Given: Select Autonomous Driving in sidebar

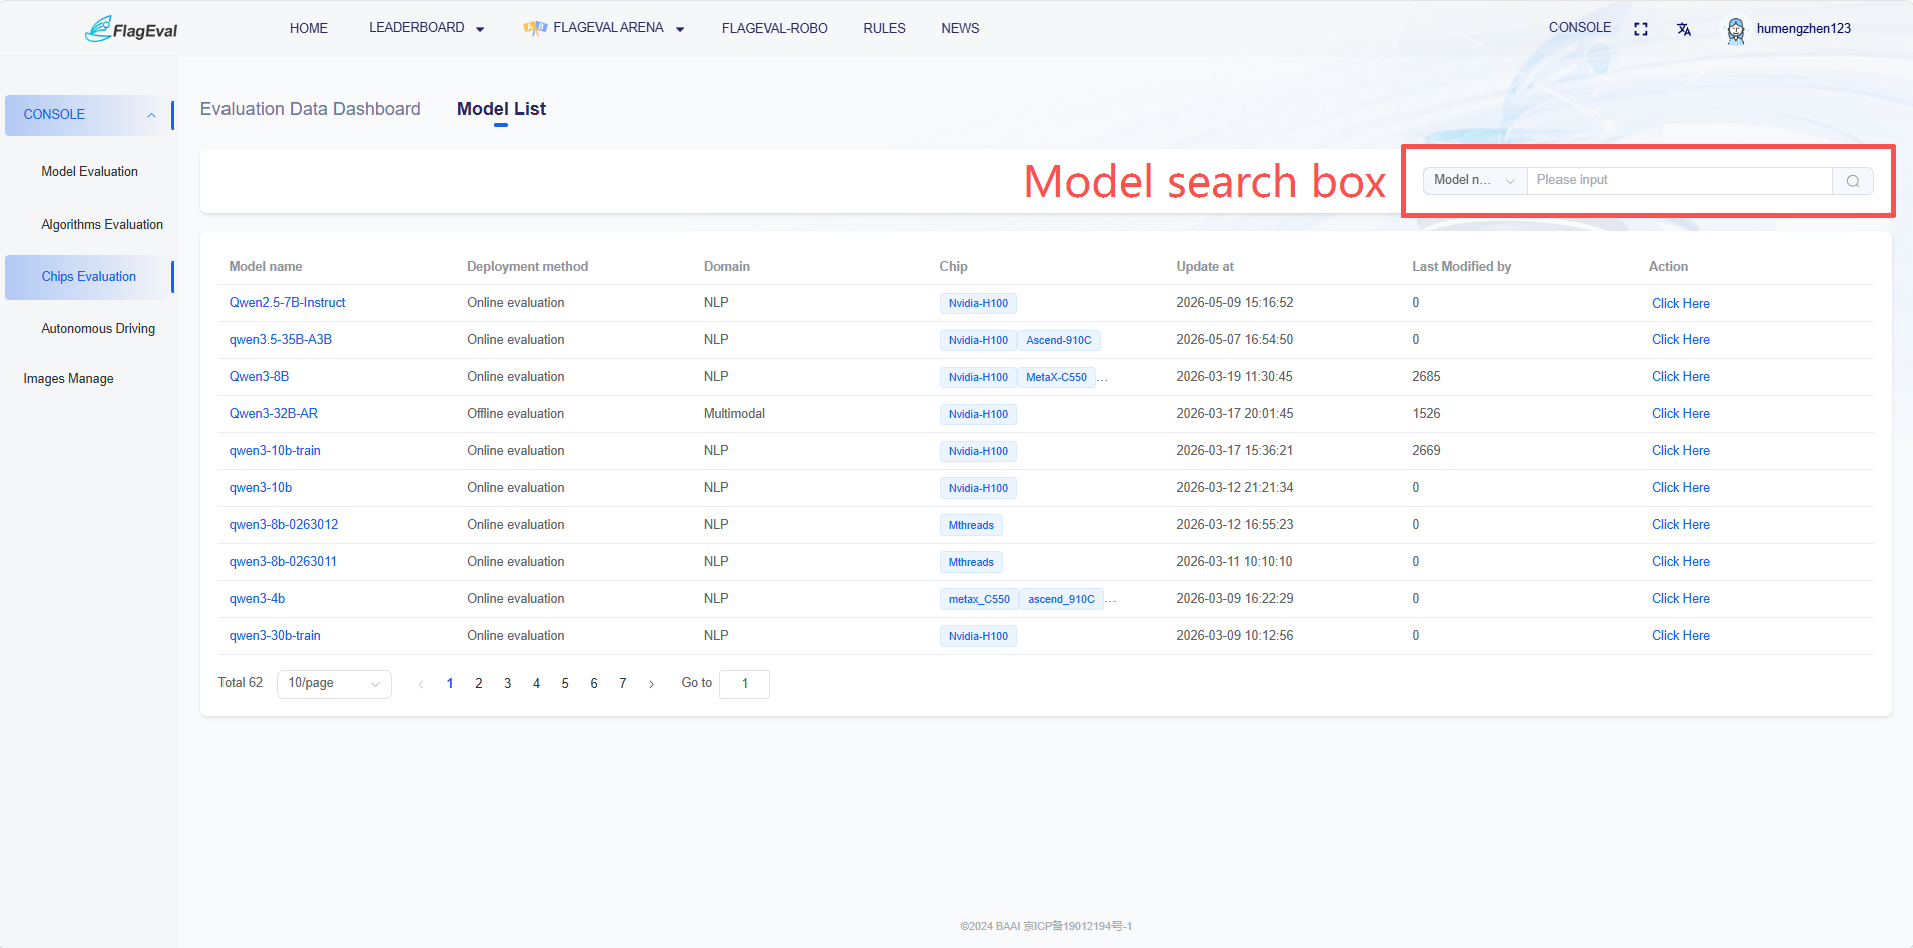Looking at the screenshot, I should (x=98, y=329).
